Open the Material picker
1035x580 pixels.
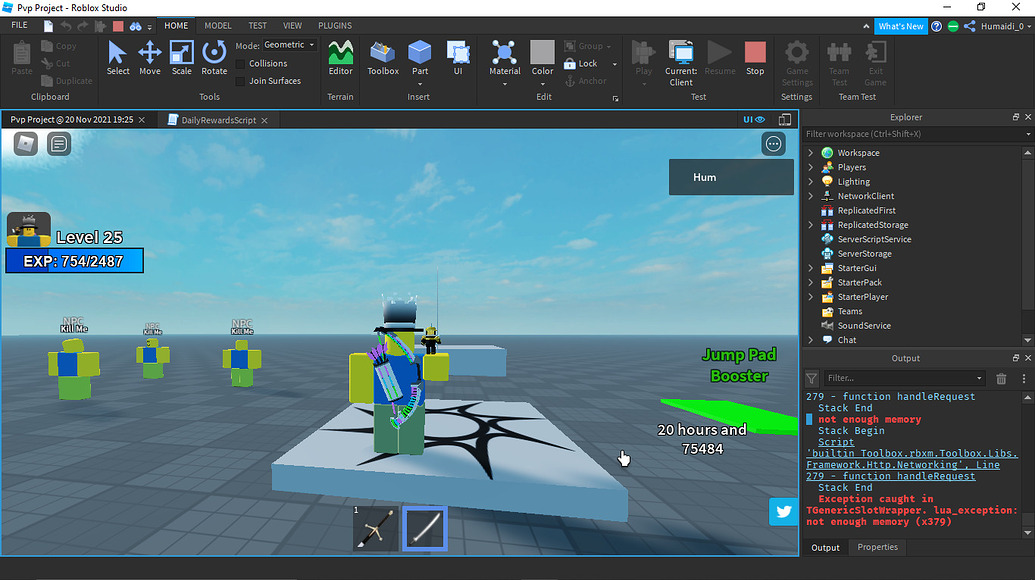(504, 57)
